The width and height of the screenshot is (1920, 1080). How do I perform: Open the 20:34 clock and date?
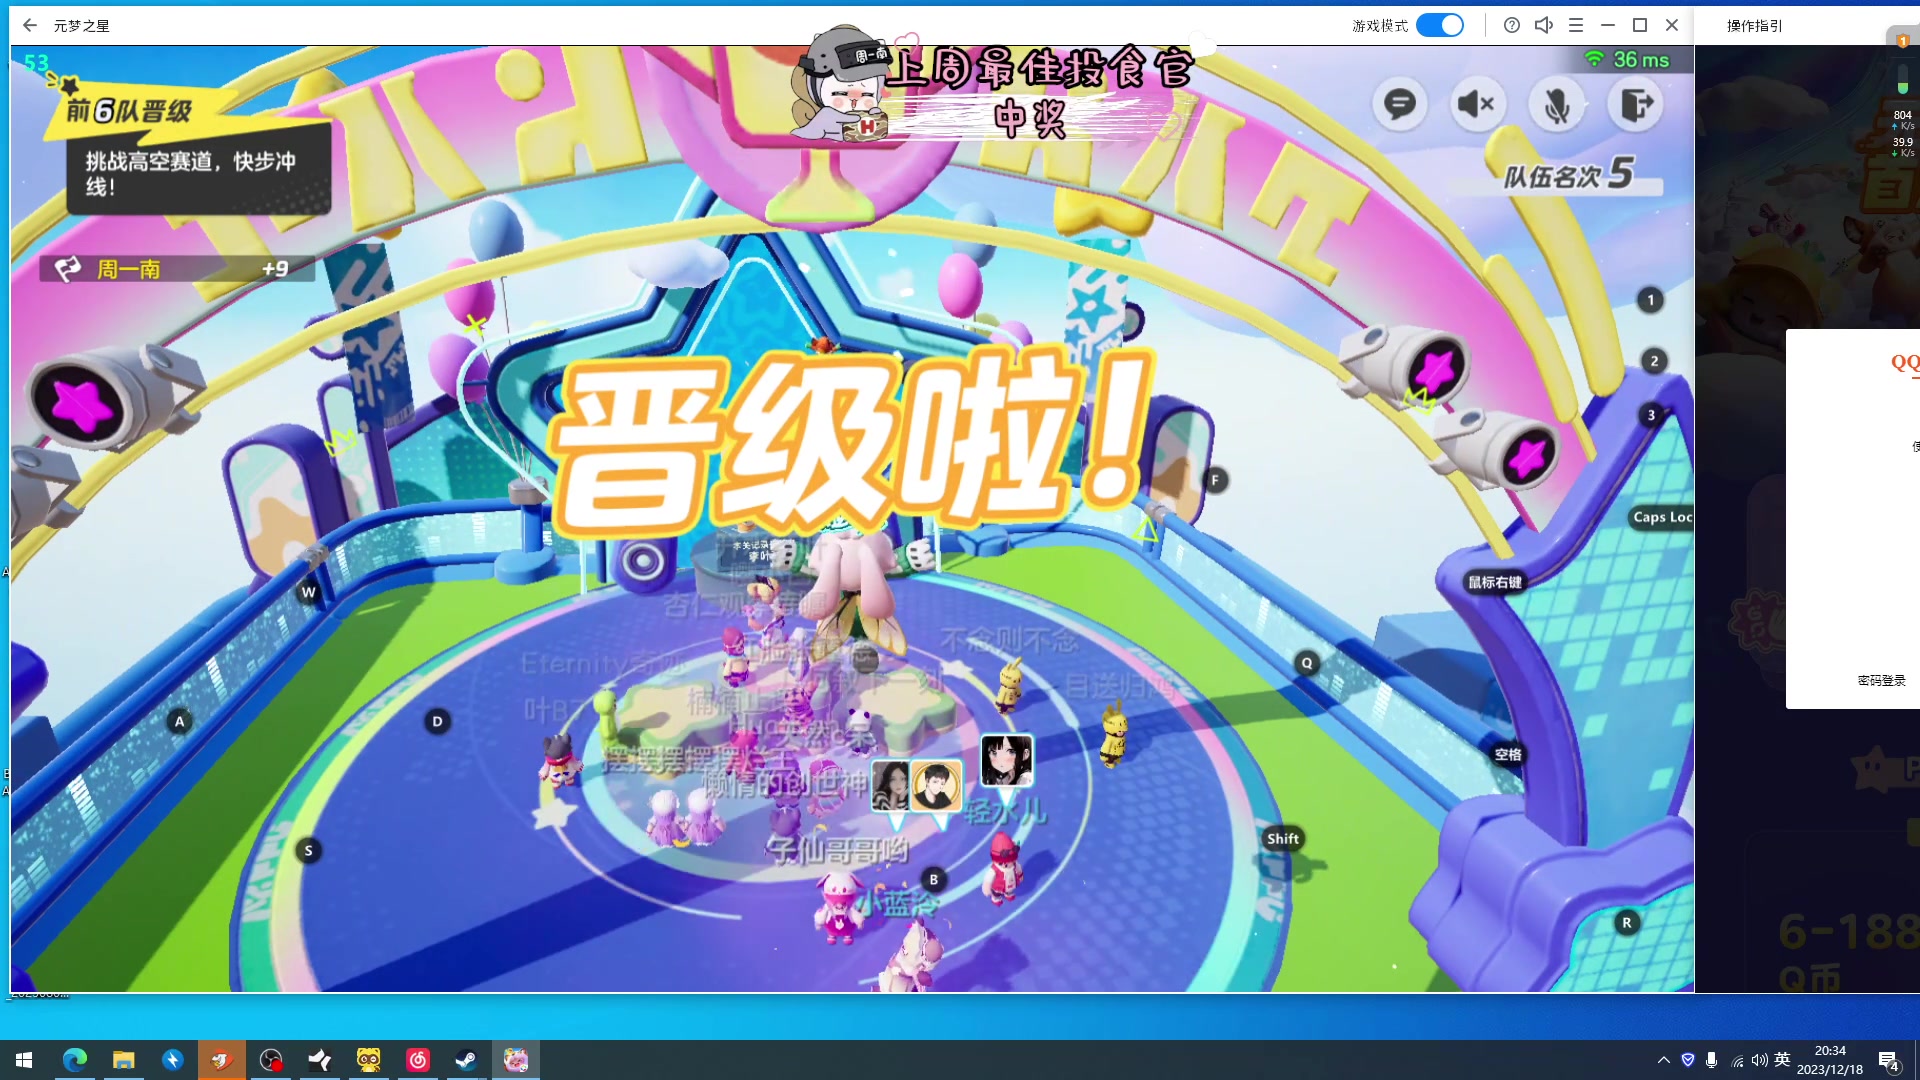click(x=1830, y=1060)
